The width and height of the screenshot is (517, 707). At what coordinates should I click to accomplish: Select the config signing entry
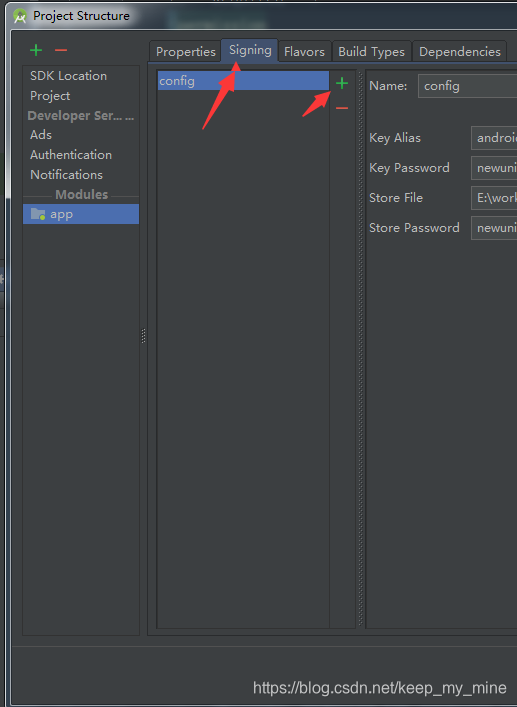point(243,81)
